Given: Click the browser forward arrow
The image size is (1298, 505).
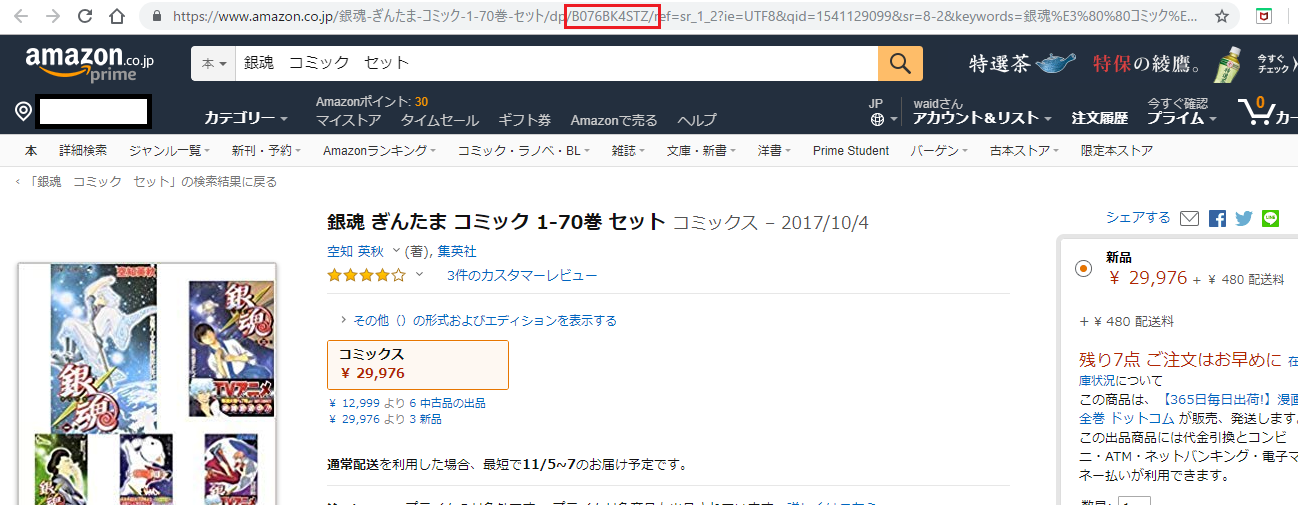Looking at the screenshot, I should [x=54, y=16].
